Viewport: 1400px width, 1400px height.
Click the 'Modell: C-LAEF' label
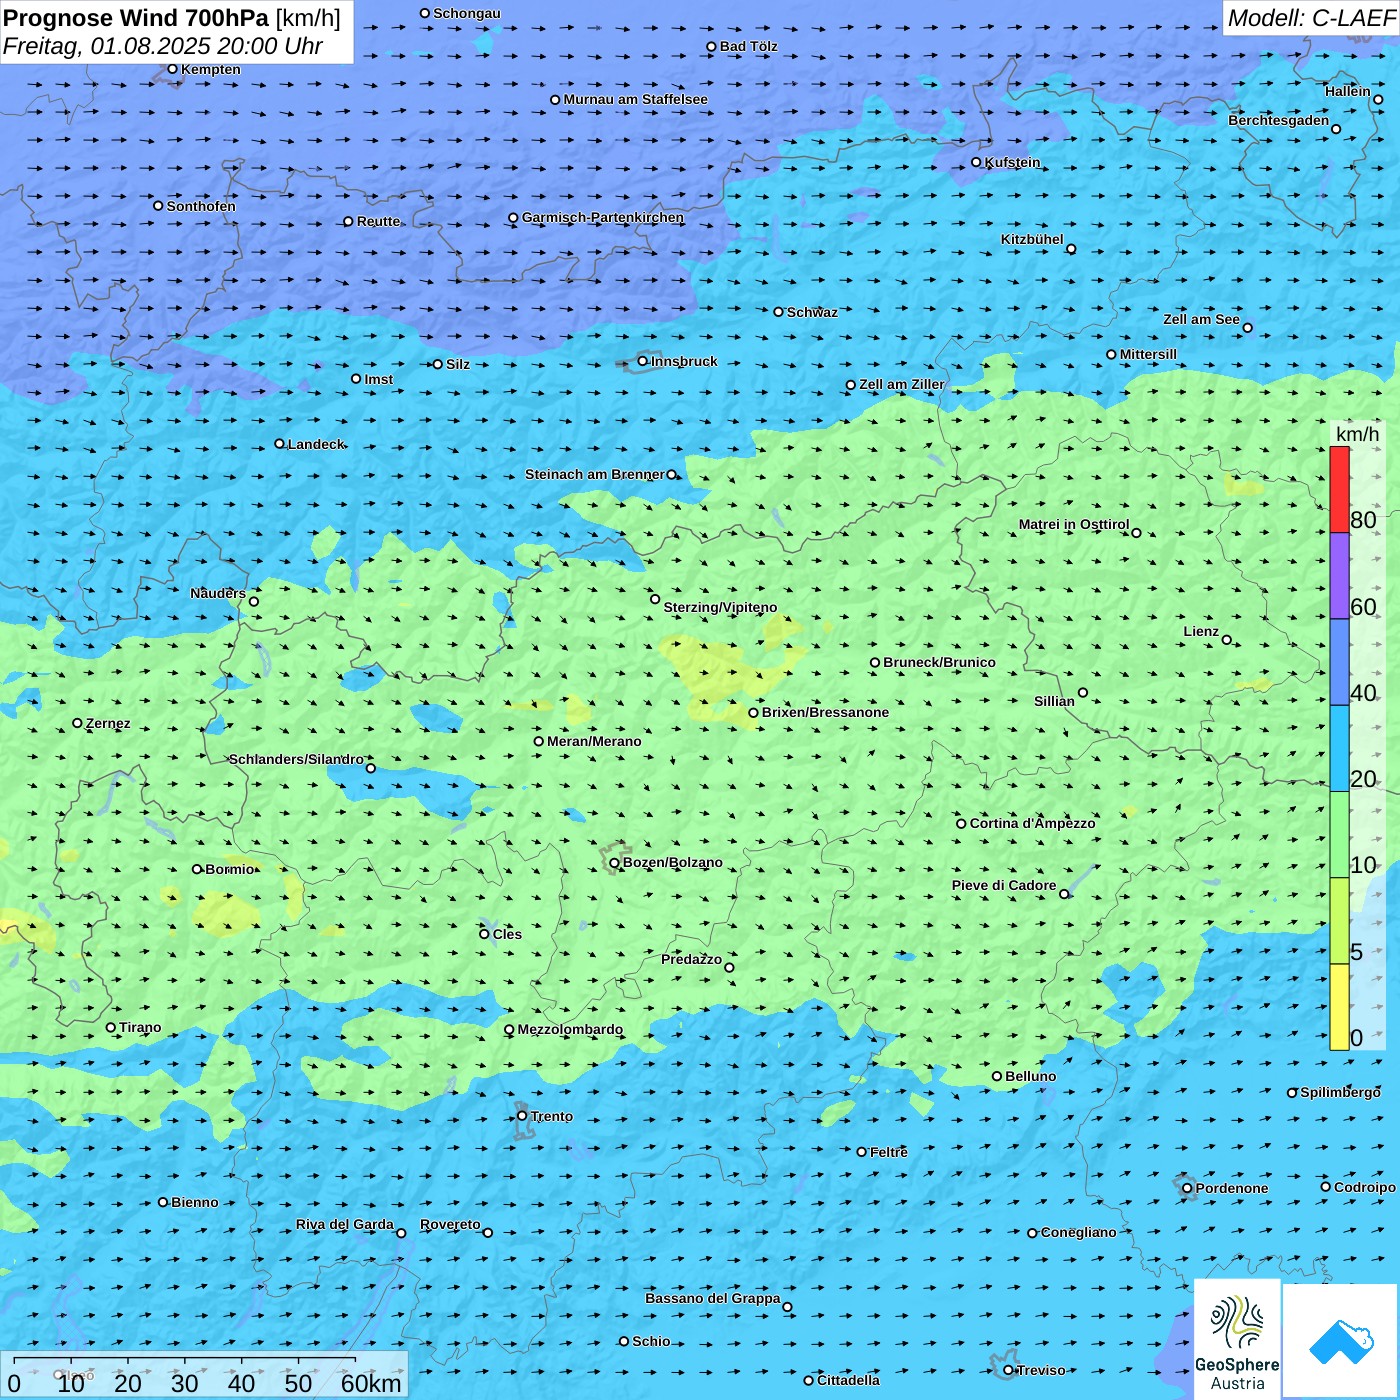[x=1311, y=18]
